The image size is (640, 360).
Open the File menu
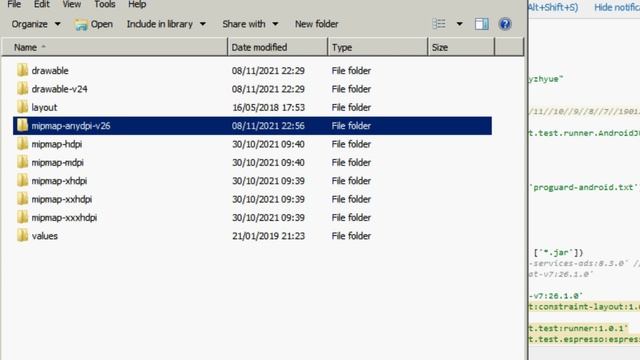click(14, 4)
